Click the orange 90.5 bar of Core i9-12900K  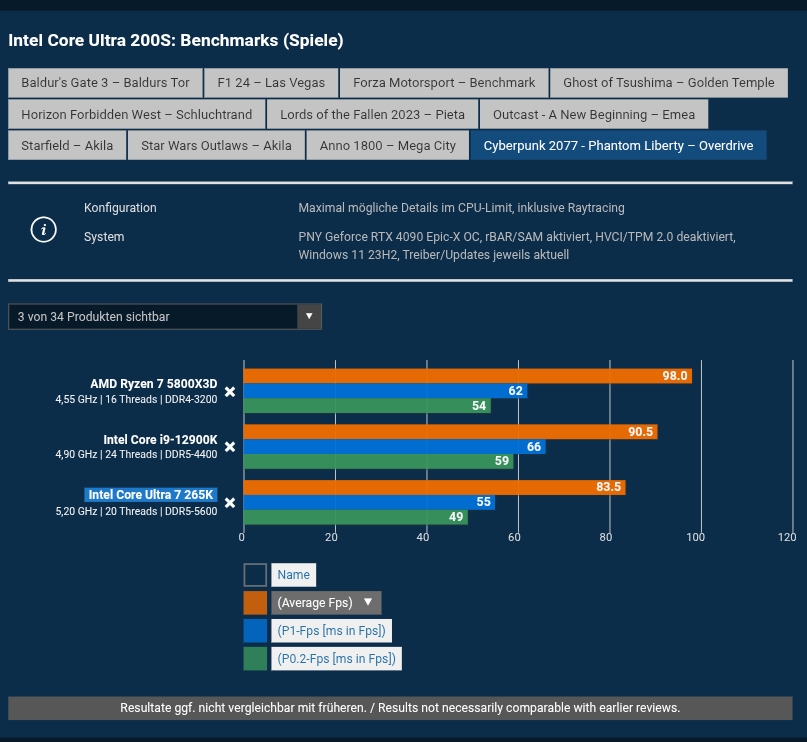(450, 431)
